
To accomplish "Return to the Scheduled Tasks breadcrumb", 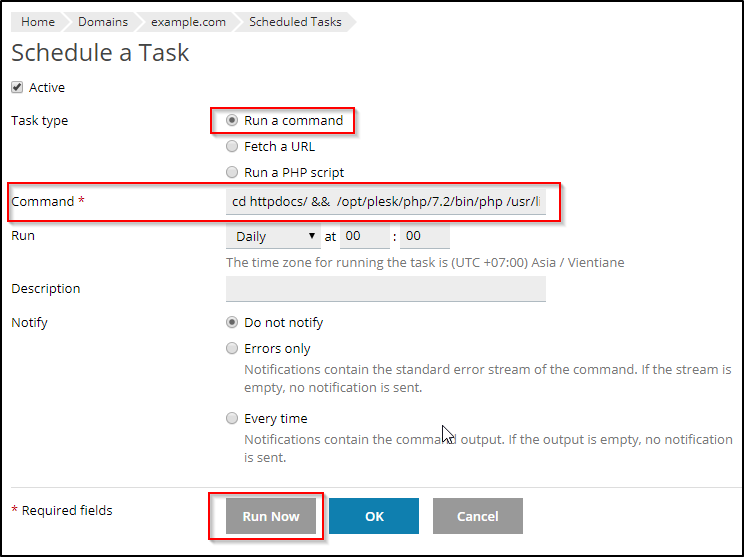I will 294,21.
